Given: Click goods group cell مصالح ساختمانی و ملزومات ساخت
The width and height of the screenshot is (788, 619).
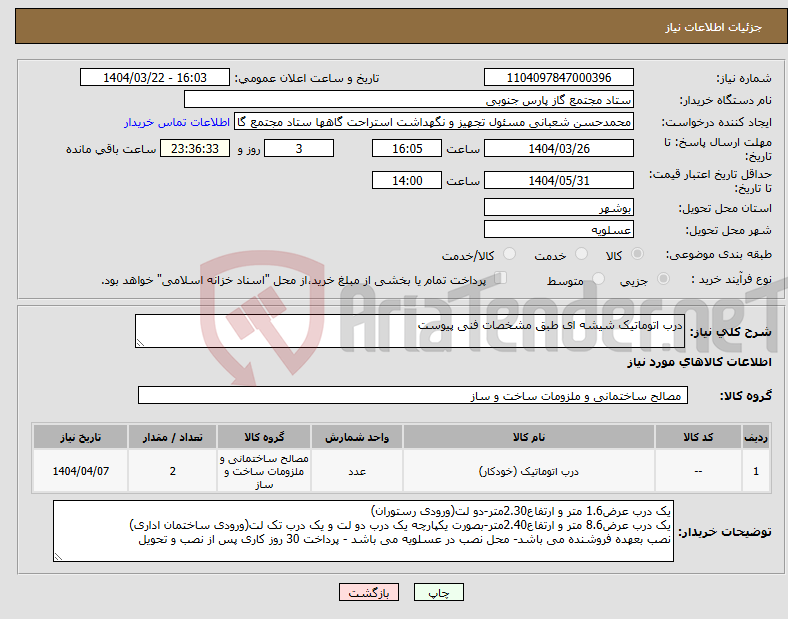Looking at the screenshot, I should (x=264, y=471).
